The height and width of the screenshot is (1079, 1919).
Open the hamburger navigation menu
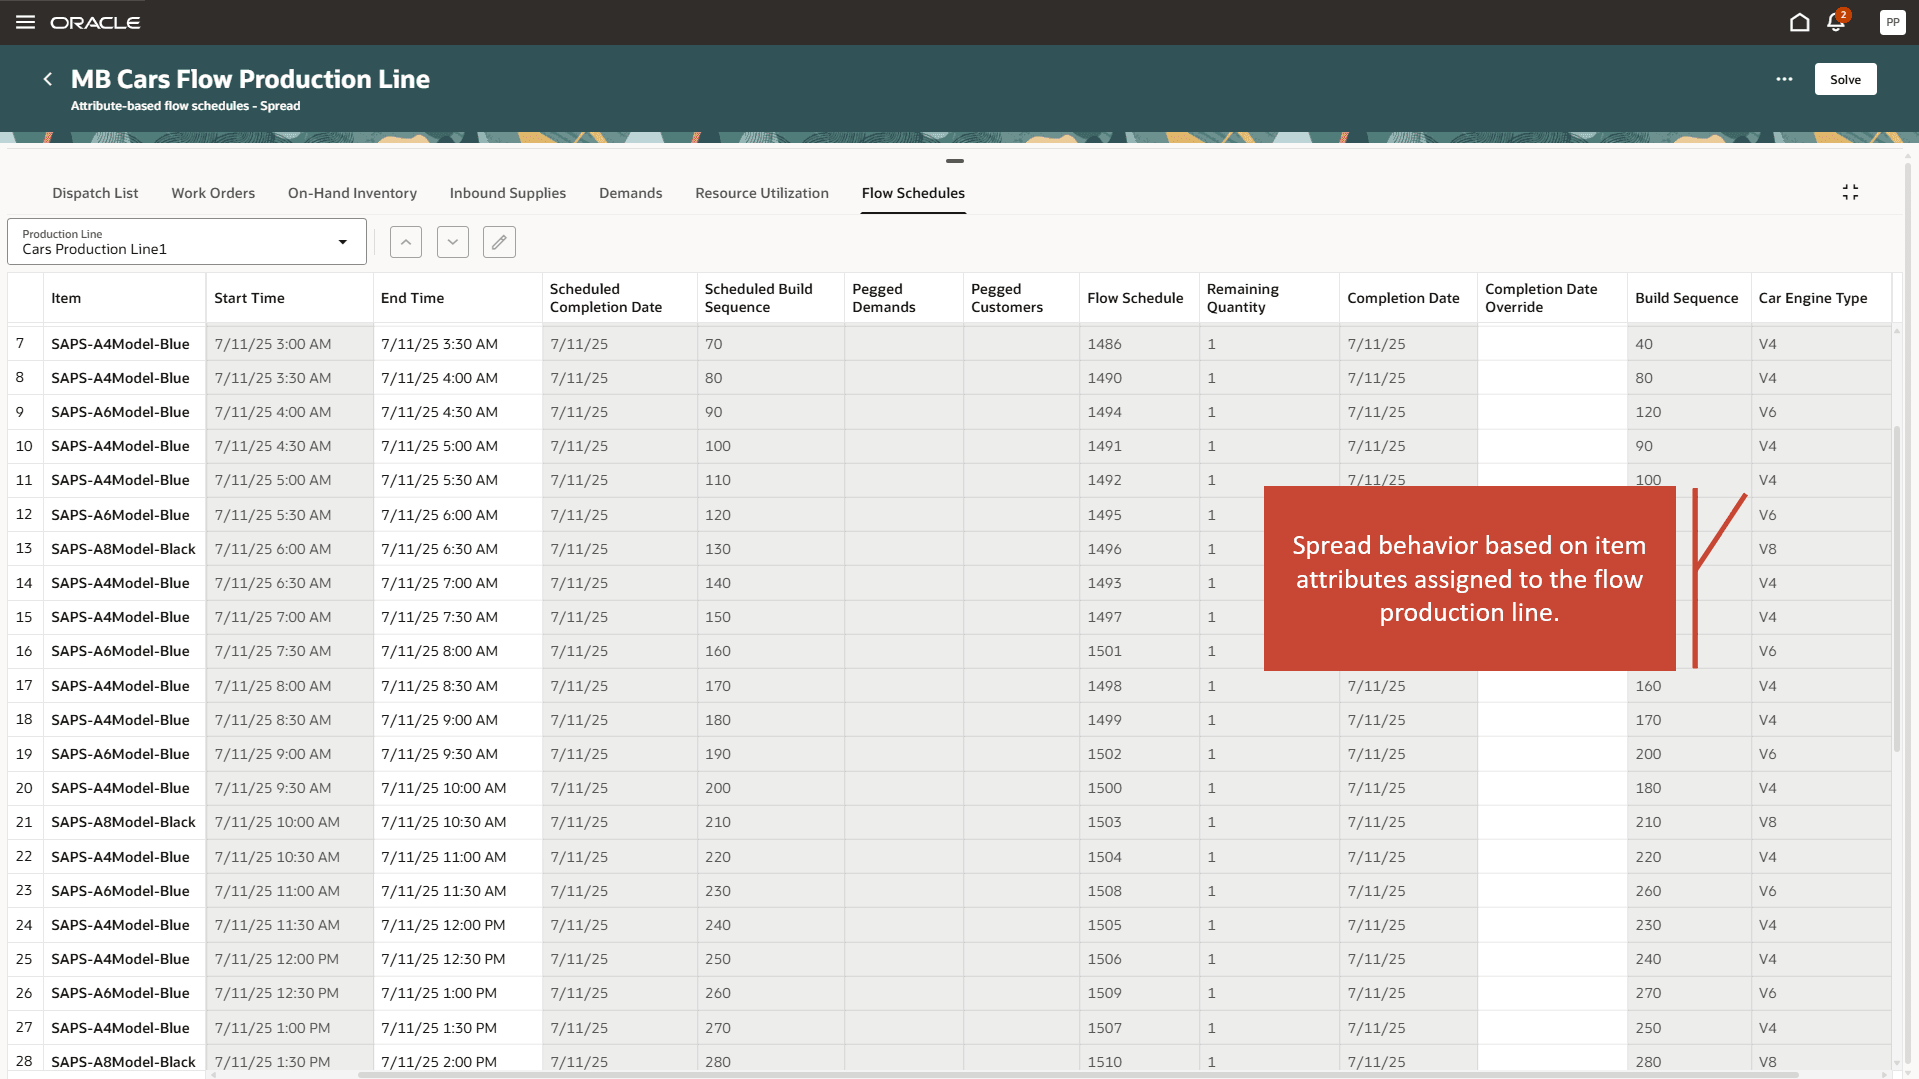click(x=25, y=22)
